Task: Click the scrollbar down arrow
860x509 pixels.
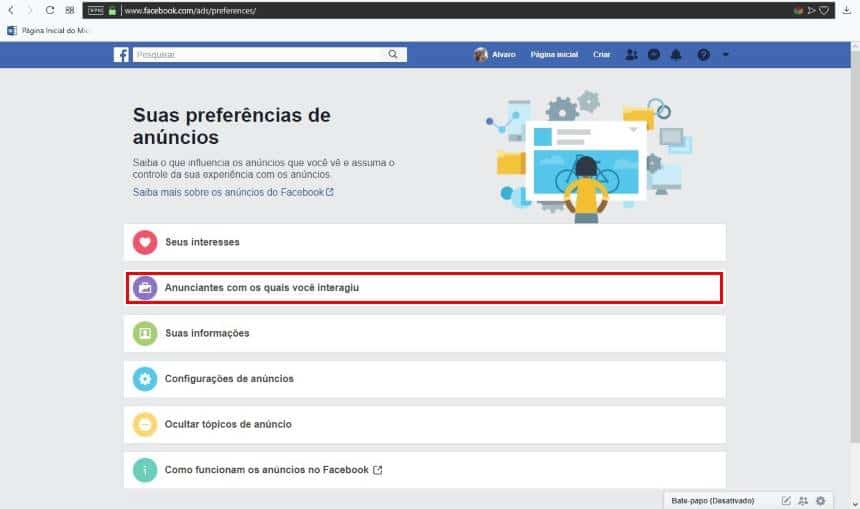Action: coord(855,503)
